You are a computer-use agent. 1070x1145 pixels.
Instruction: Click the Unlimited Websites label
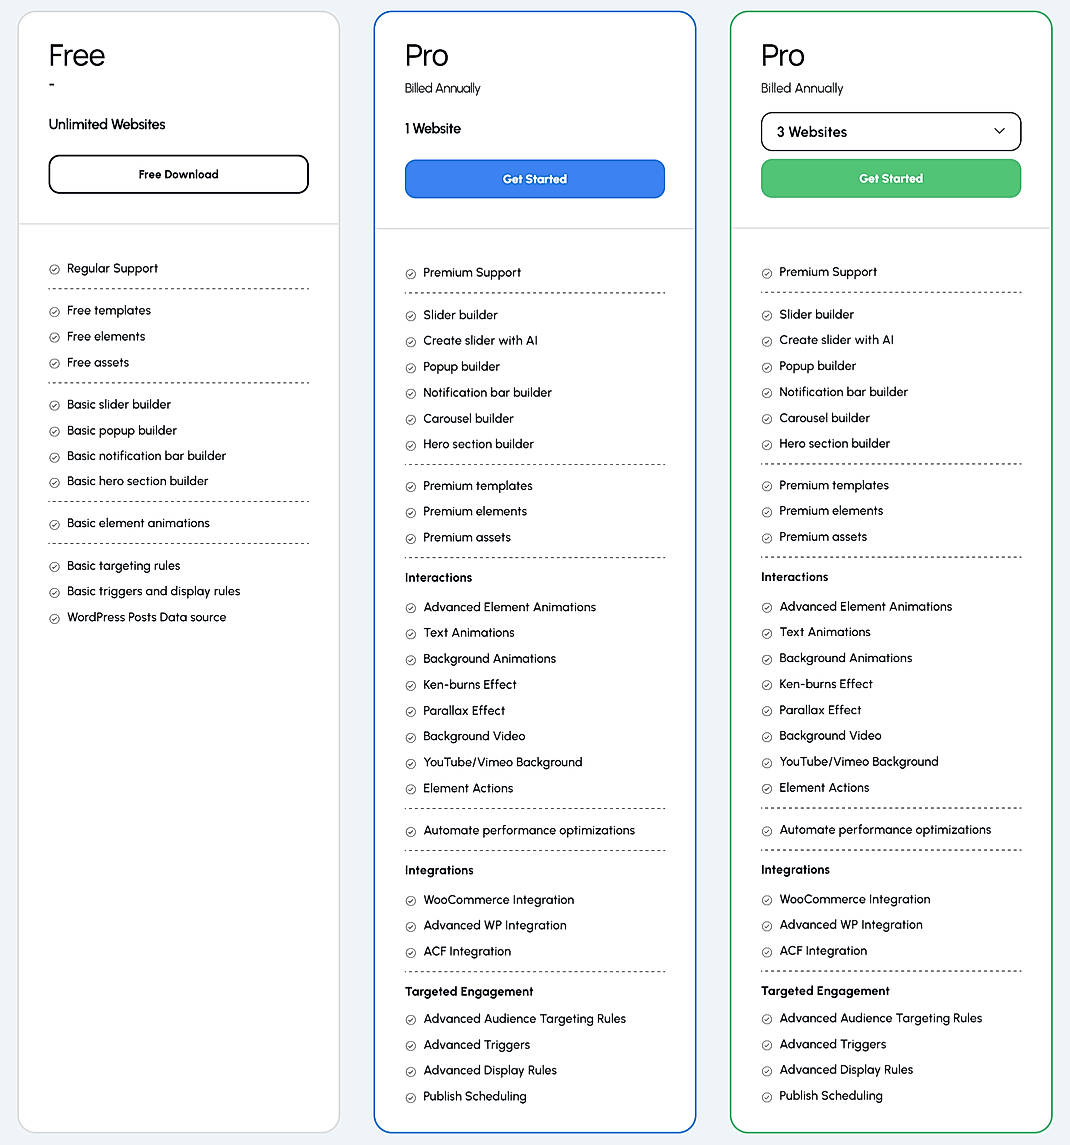pos(107,124)
